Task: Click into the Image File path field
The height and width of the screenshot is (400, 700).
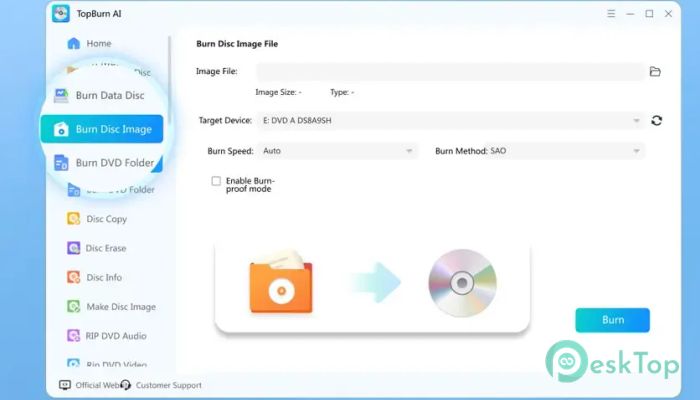Action: tap(450, 71)
